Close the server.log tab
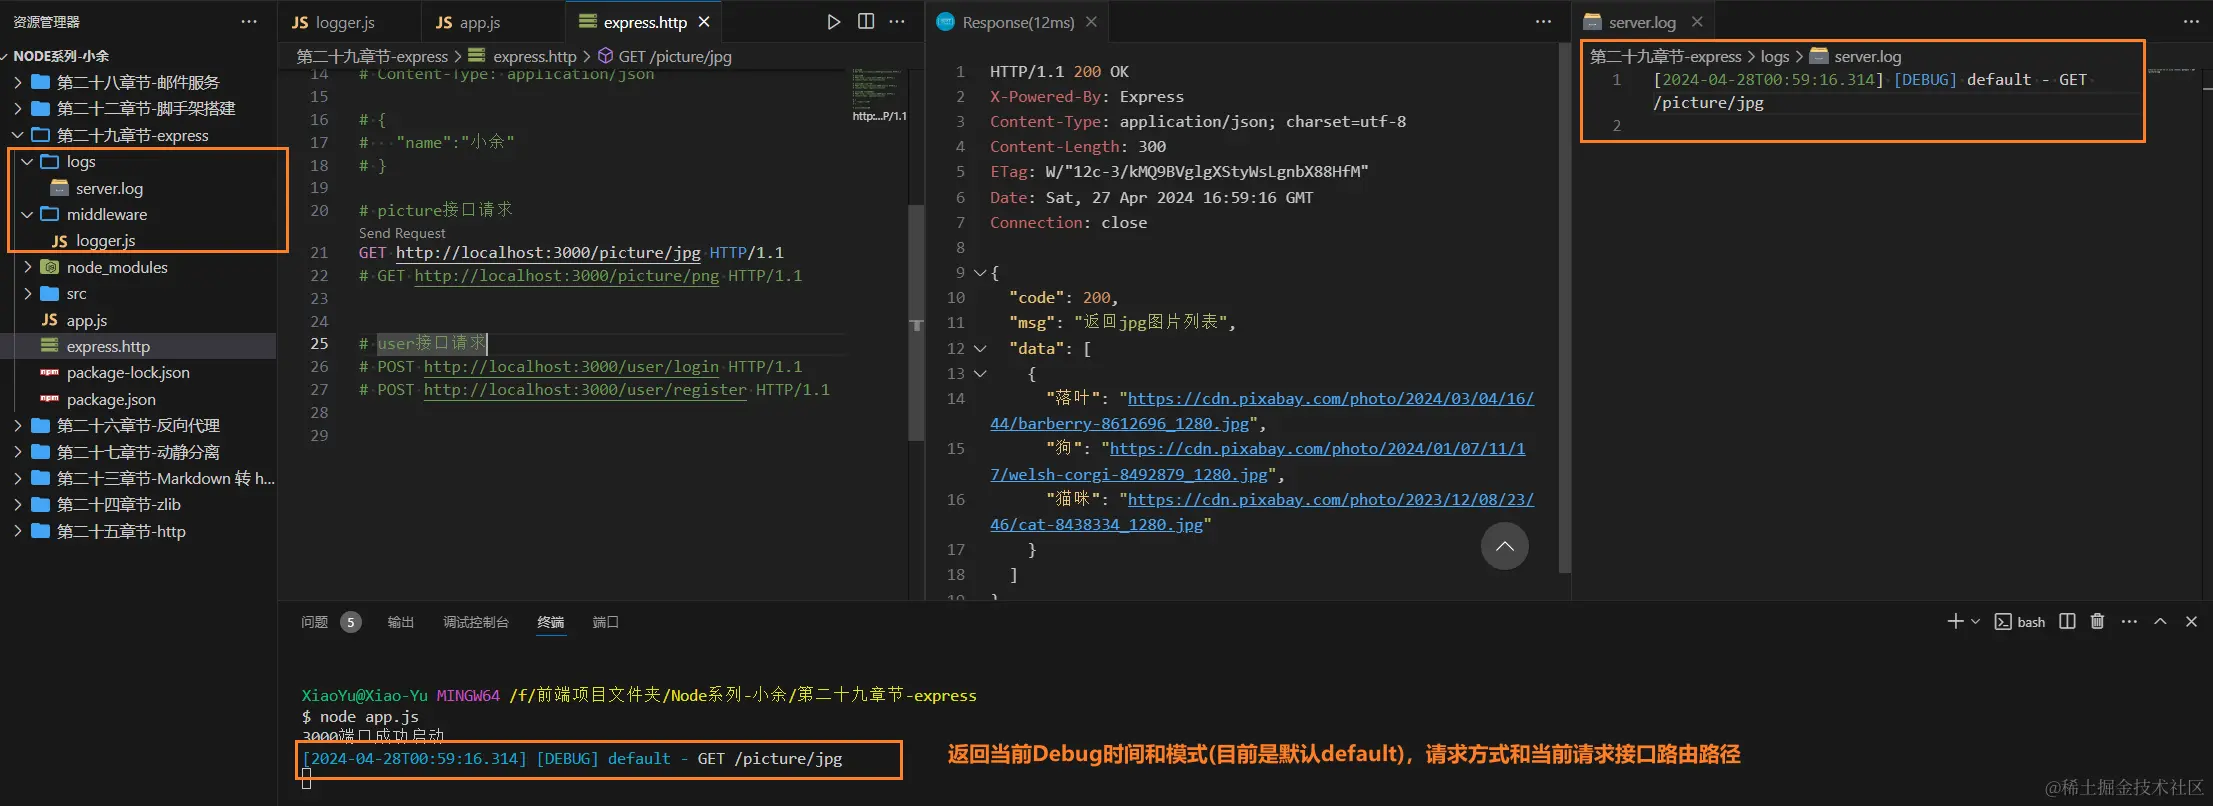Screen dimensions: 2213x806 click(x=1697, y=22)
